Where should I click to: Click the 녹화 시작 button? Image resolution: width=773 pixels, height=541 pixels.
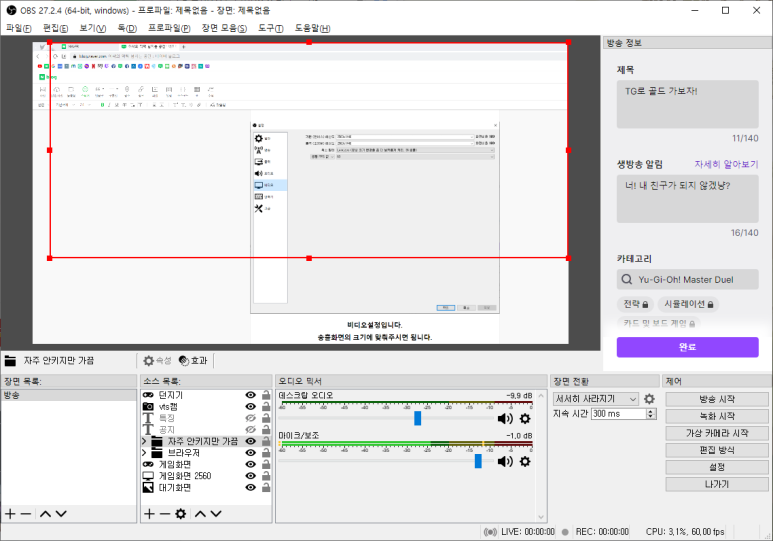pos(717,416)
